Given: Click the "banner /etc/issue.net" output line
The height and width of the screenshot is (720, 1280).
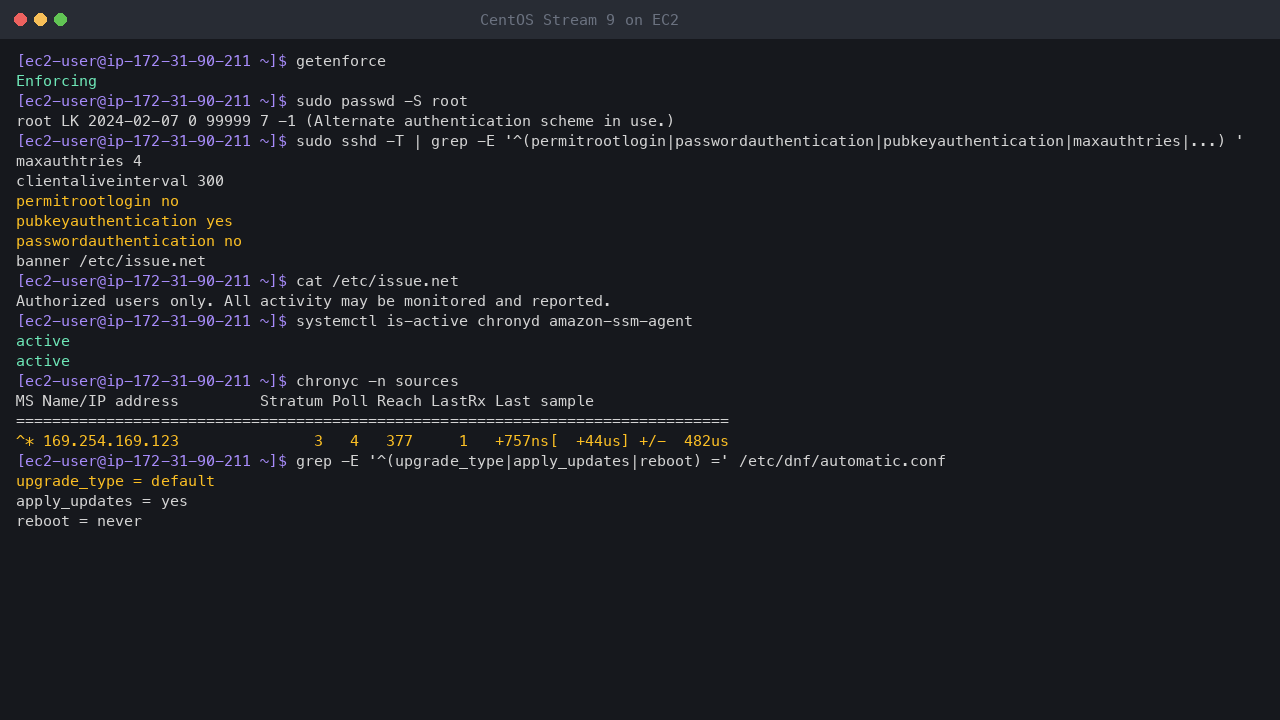Looking at the screenshot, I should pyautogui.click(x=111, y=261).
